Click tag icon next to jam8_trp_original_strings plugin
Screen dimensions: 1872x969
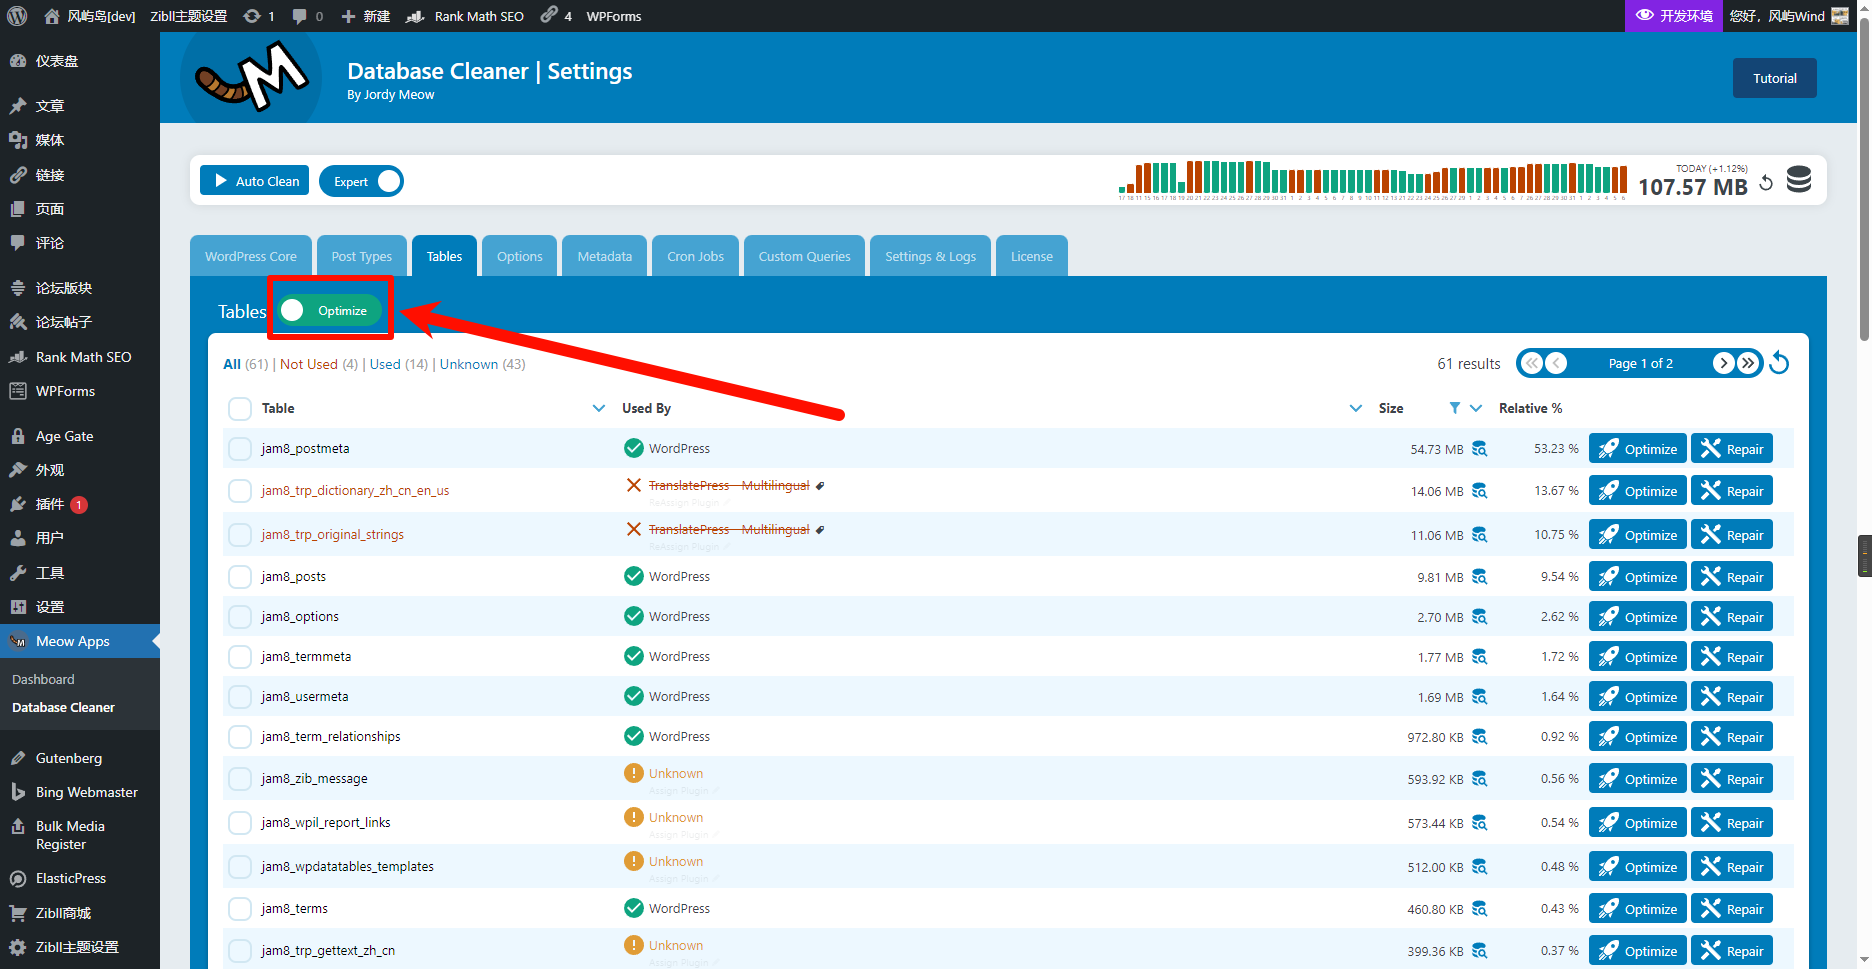point(820,530)
